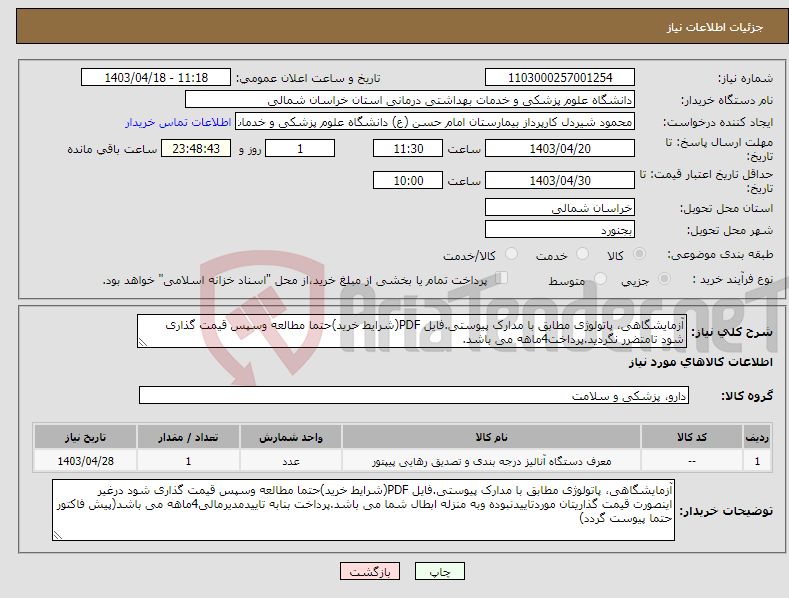Click the تعداد / مقدار column header
The height and width of the screenshot is (598, 789).
tap(188, 437)
